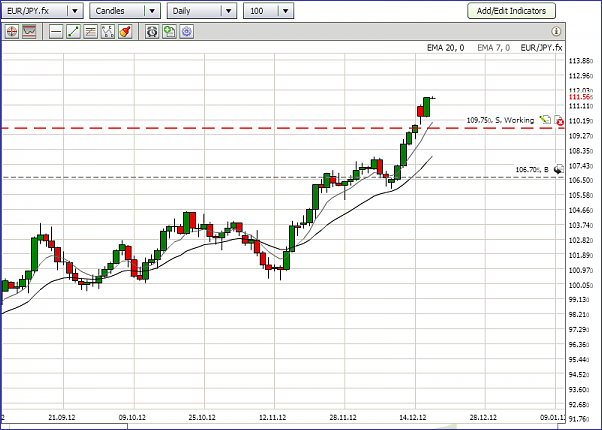Click the 14.12.12 date axis label

413,417
